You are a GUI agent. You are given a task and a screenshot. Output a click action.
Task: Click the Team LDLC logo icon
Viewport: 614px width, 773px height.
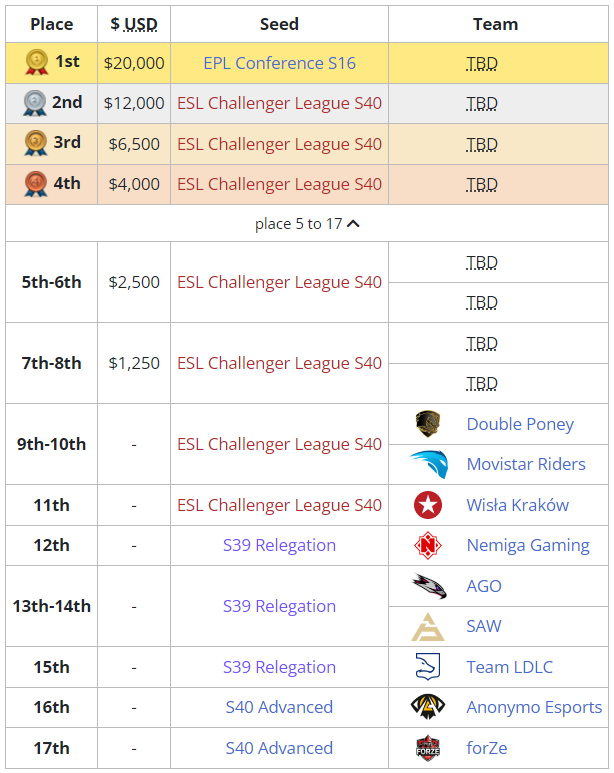click(428, 667)
